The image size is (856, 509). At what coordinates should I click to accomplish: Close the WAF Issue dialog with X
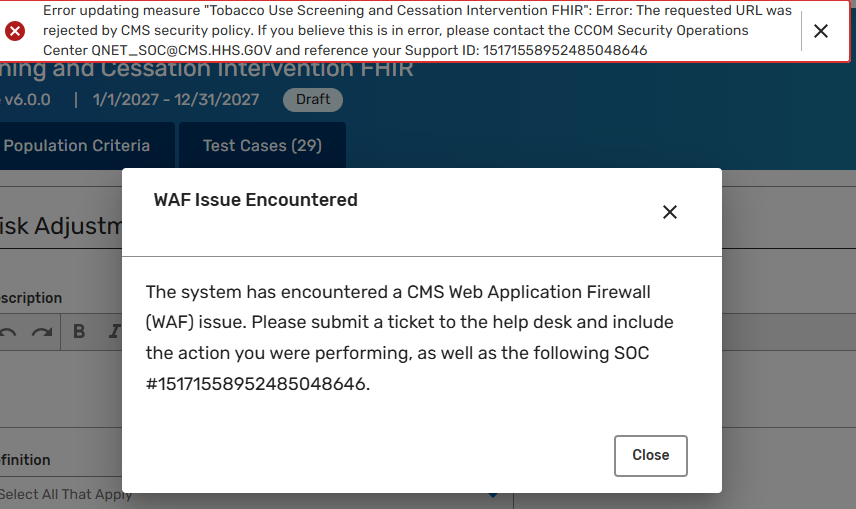pos(670,212)
